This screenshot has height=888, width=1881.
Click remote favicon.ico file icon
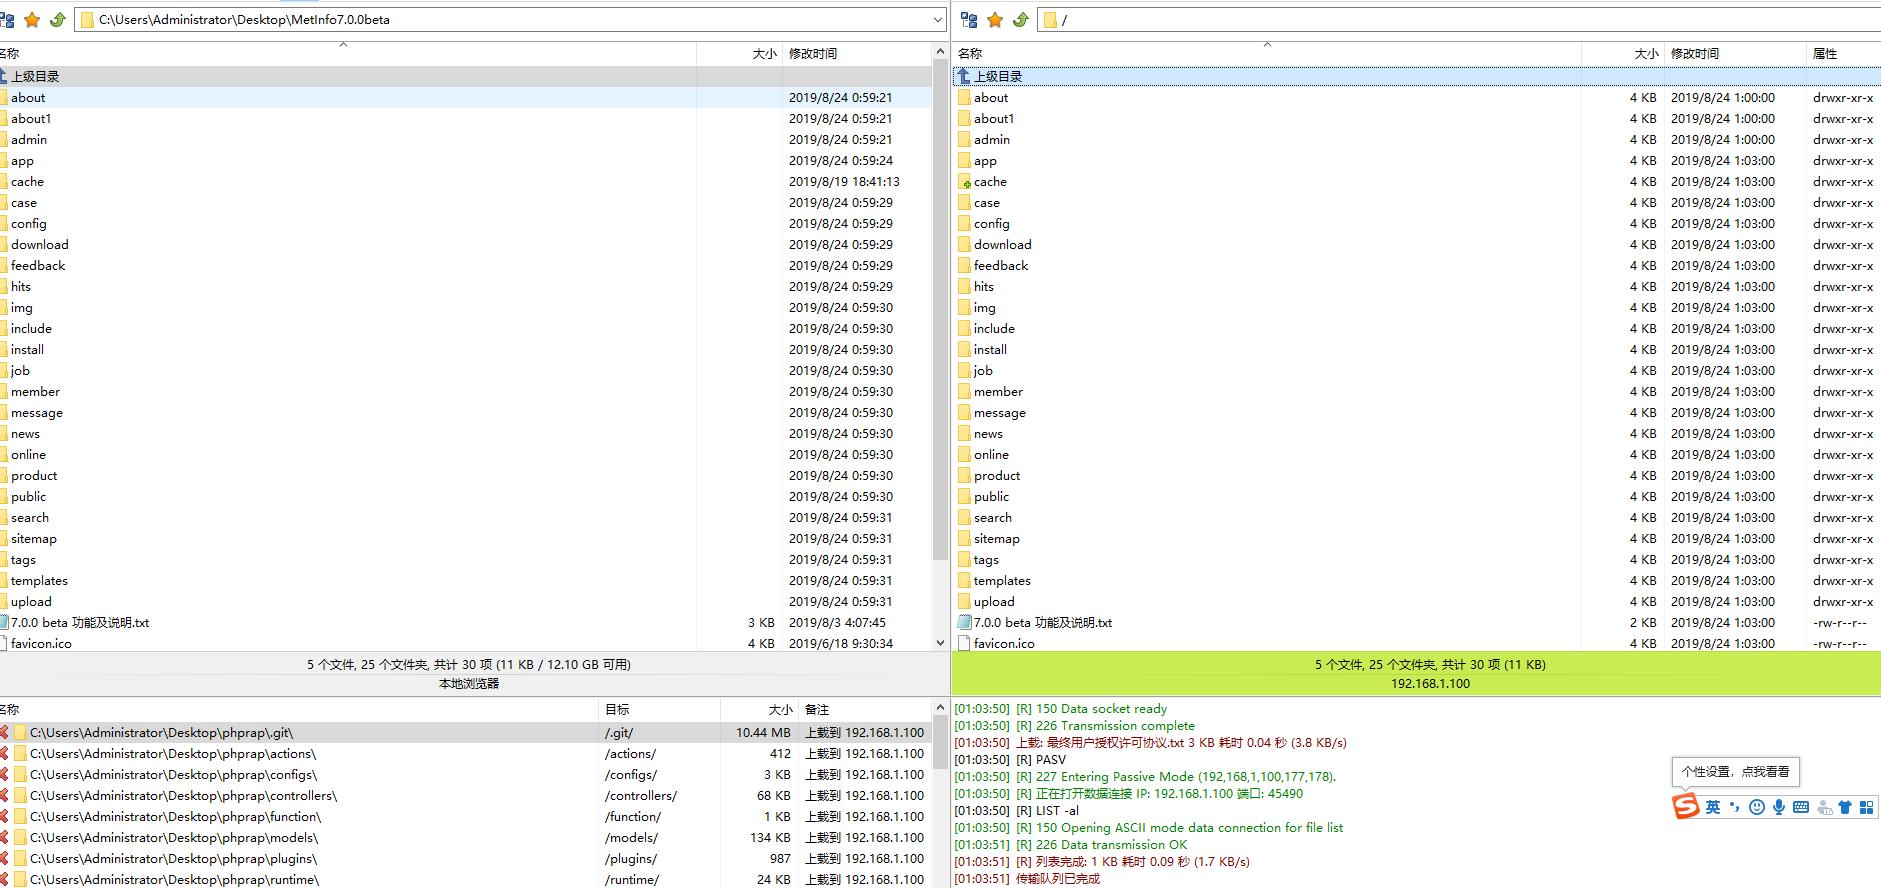tap(964, 644)
